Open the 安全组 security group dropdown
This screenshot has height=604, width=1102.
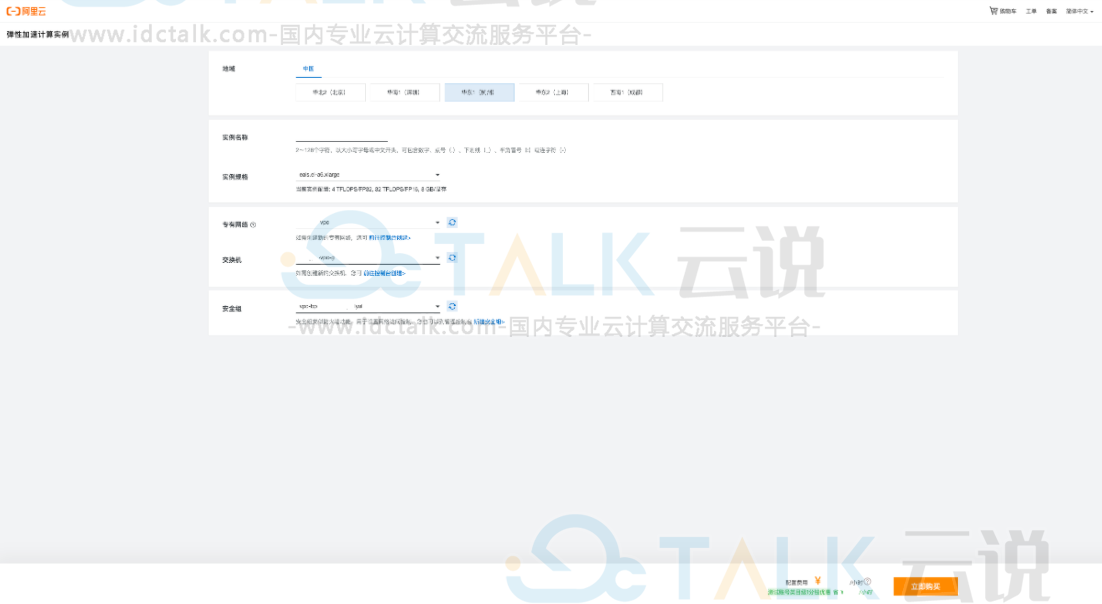tap(368, 307)
